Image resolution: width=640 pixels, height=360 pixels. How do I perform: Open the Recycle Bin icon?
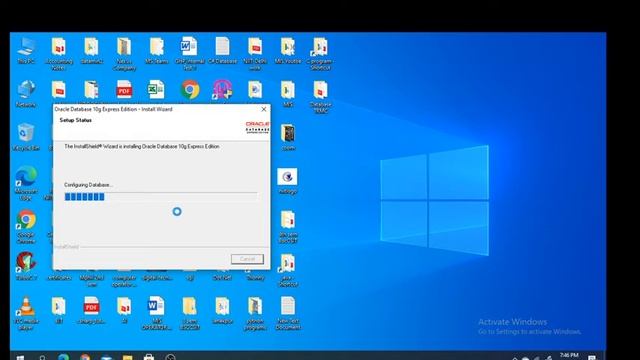[26, 137]
